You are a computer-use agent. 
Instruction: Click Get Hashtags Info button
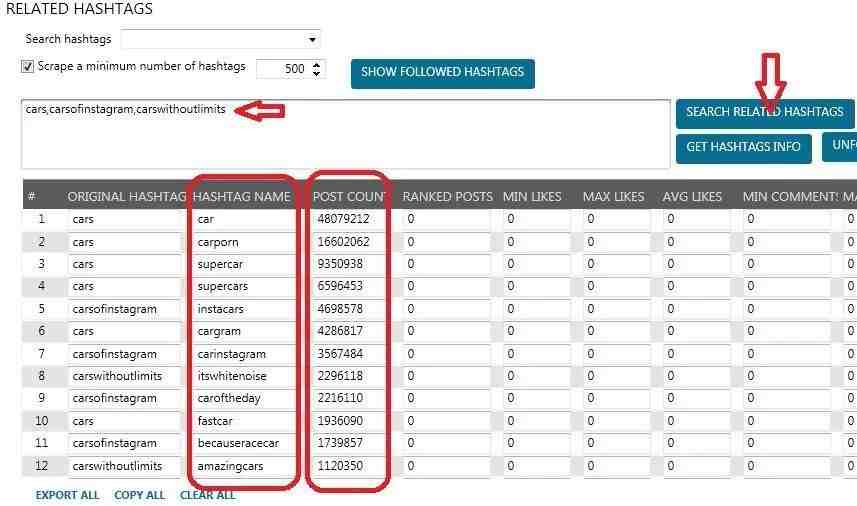pos(743,148)
